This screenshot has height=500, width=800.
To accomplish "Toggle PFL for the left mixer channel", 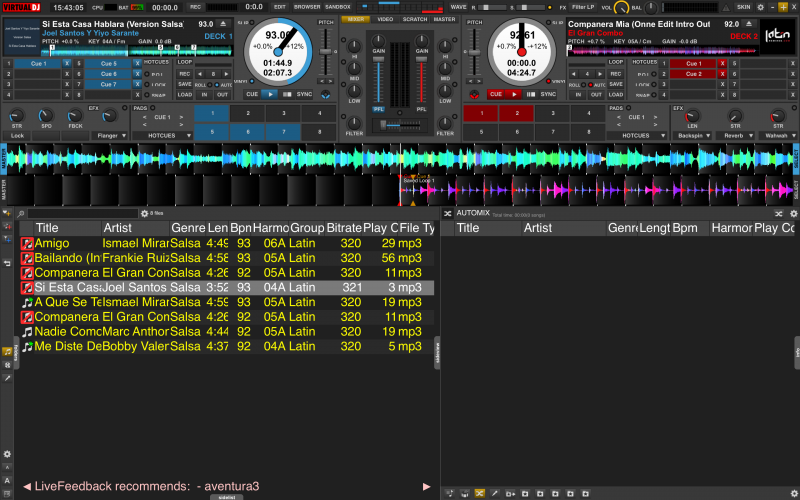I will point(379,109).
